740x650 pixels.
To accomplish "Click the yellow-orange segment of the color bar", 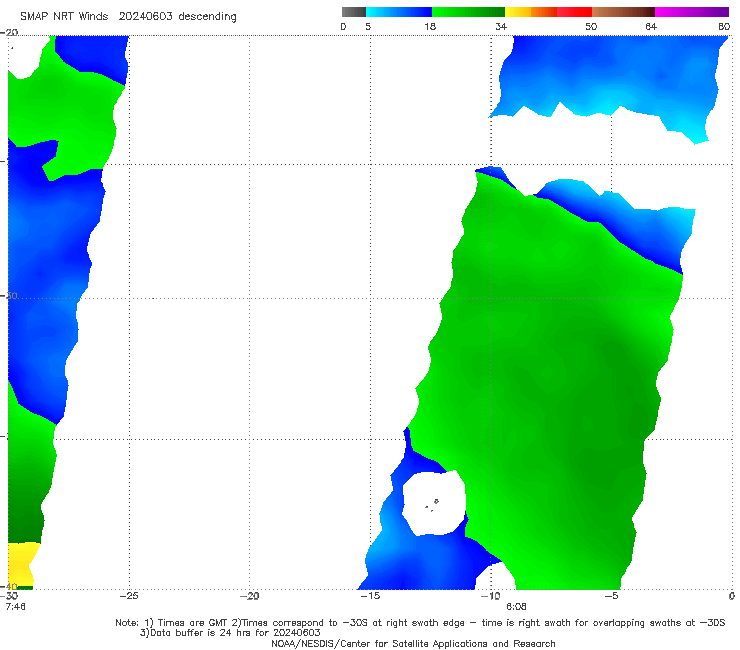I will (531, 12).
